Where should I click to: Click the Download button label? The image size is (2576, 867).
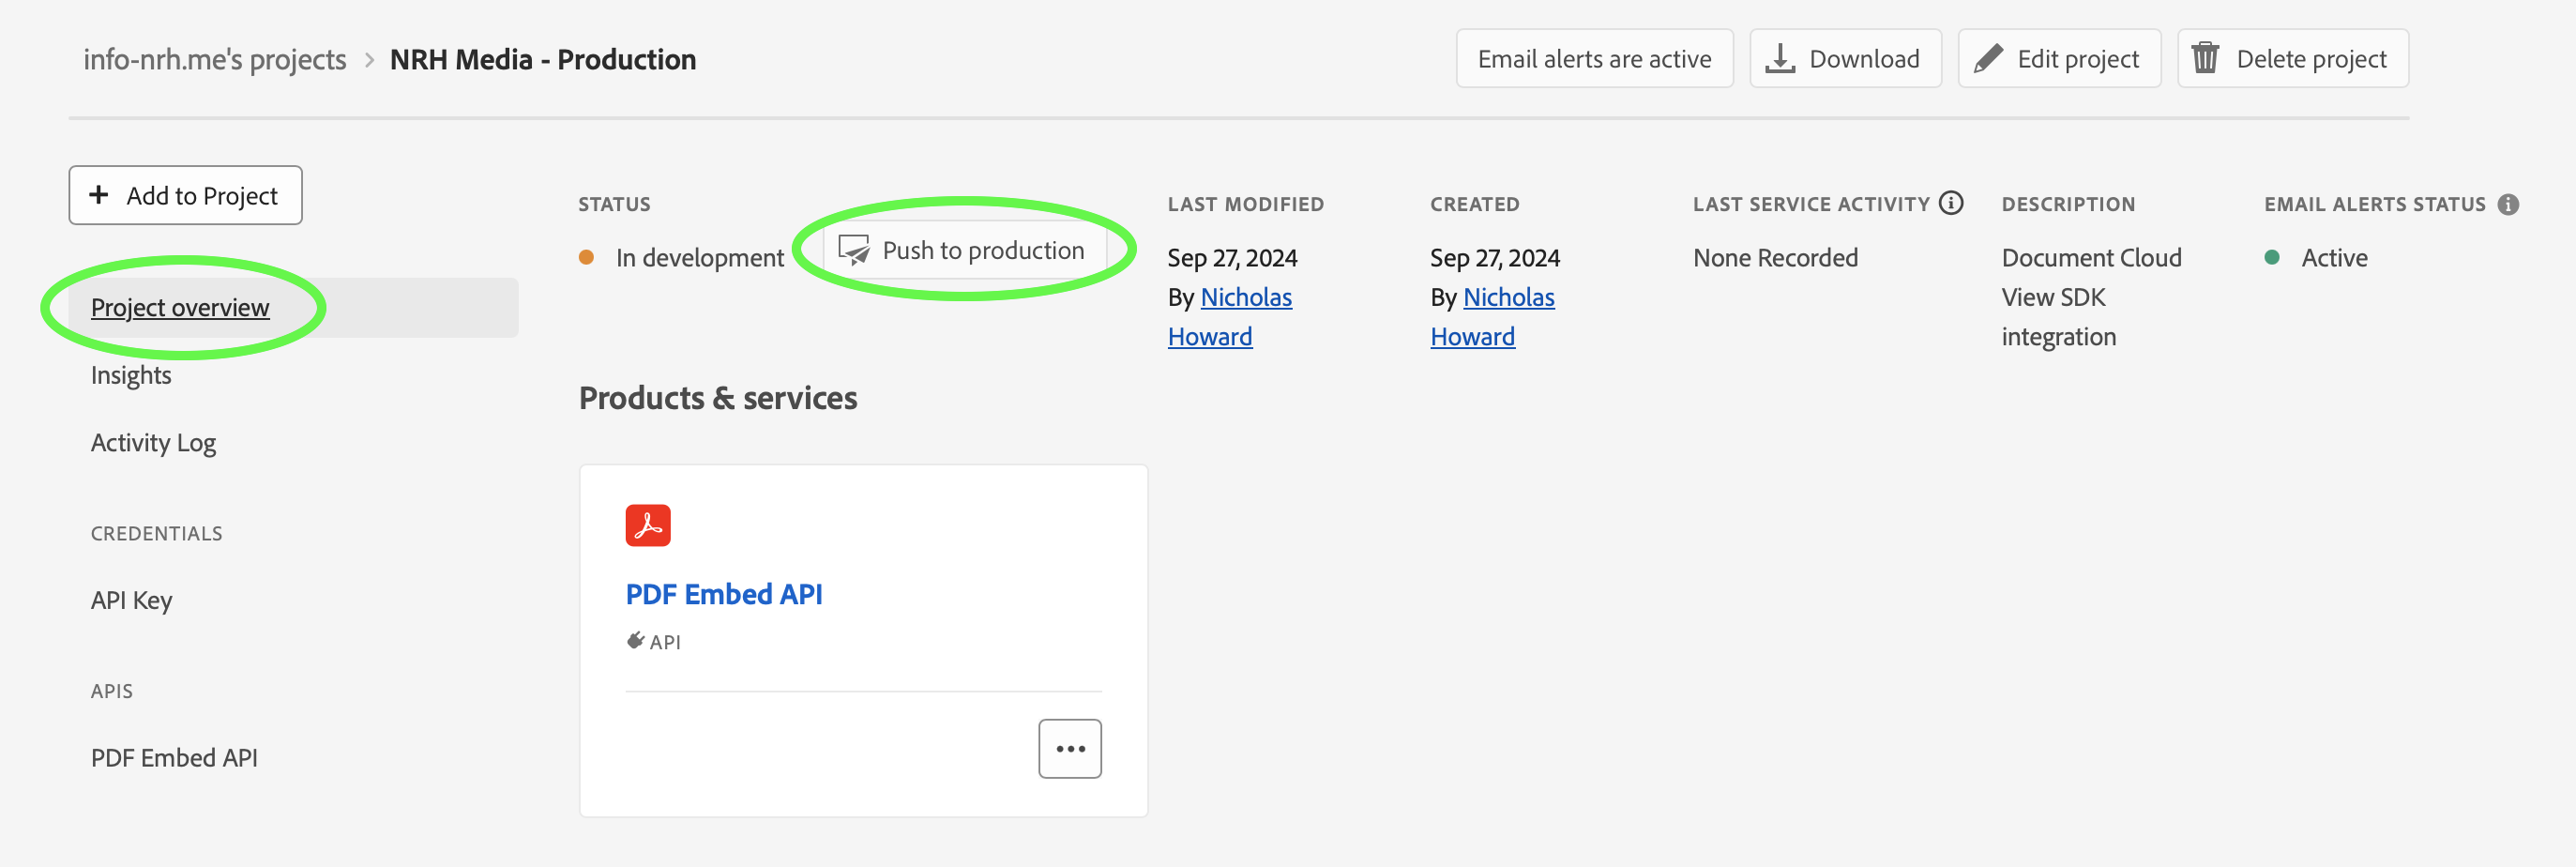click(1864, 59)
